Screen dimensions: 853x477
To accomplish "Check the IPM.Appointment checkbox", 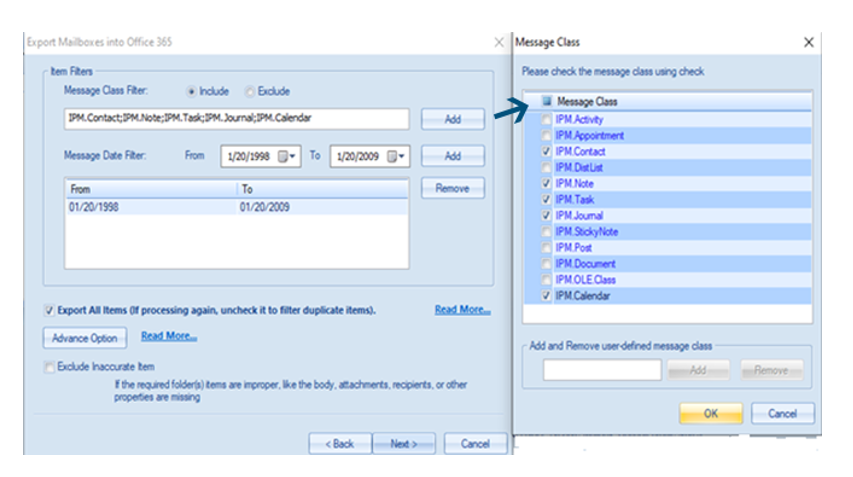I will 546,135.
